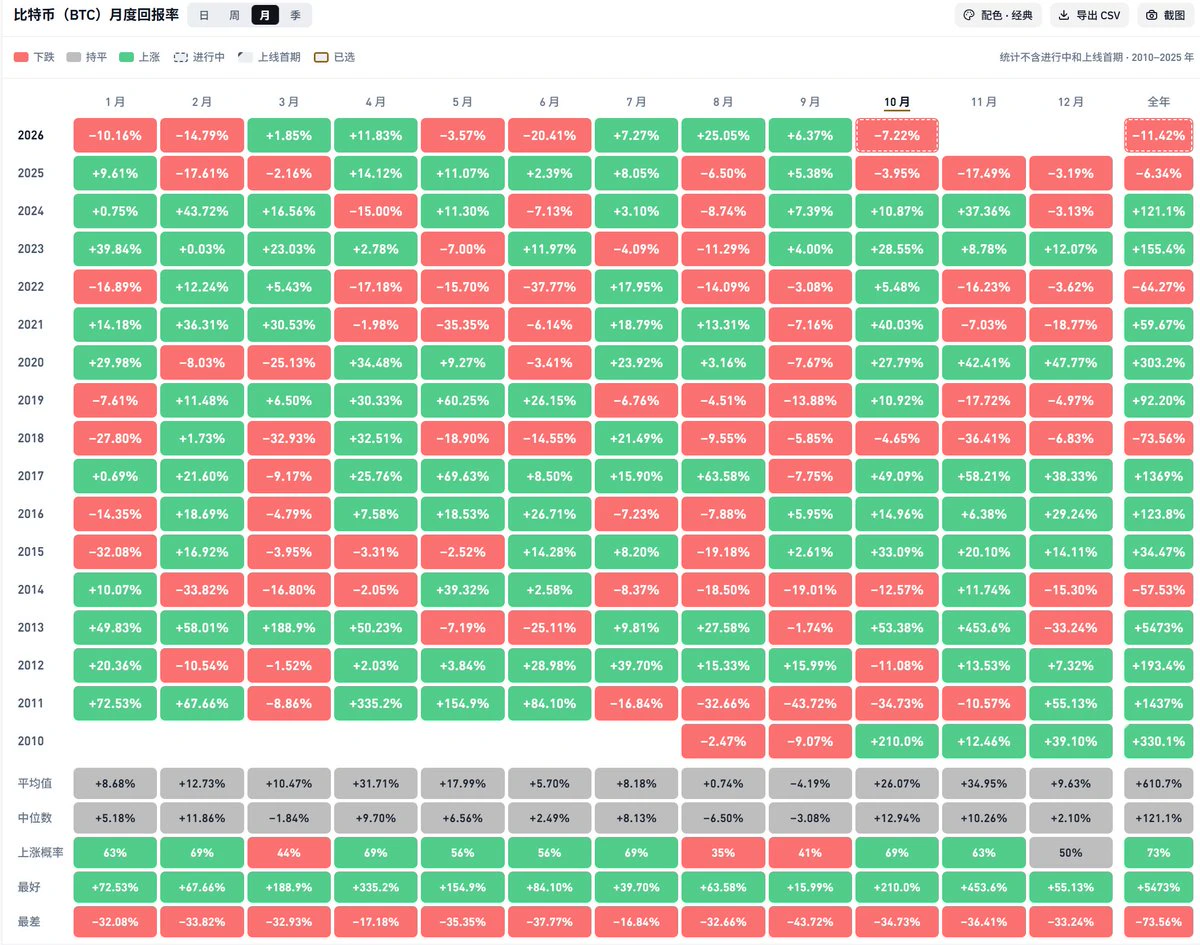The image size is (1200, 945).
Task: Click the +0.03% February 2023 cell
Action: 202,249
